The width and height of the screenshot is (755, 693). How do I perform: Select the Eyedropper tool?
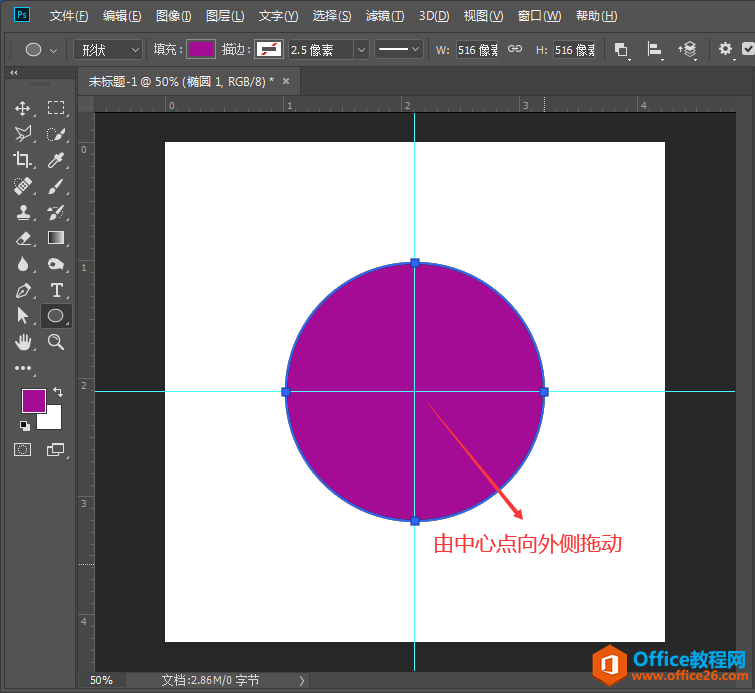tap(56, 160)
